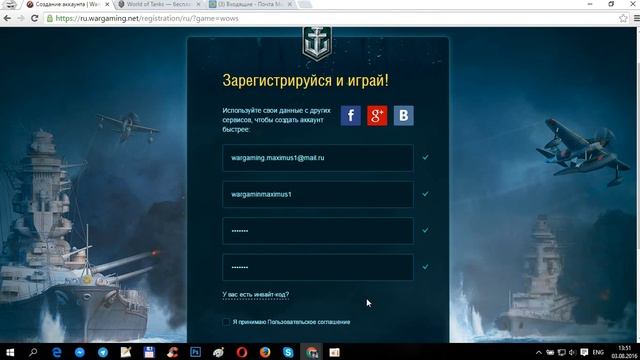The image size is (640, 360).
Task: Click the confirm password field
Action: pos(318,267)
